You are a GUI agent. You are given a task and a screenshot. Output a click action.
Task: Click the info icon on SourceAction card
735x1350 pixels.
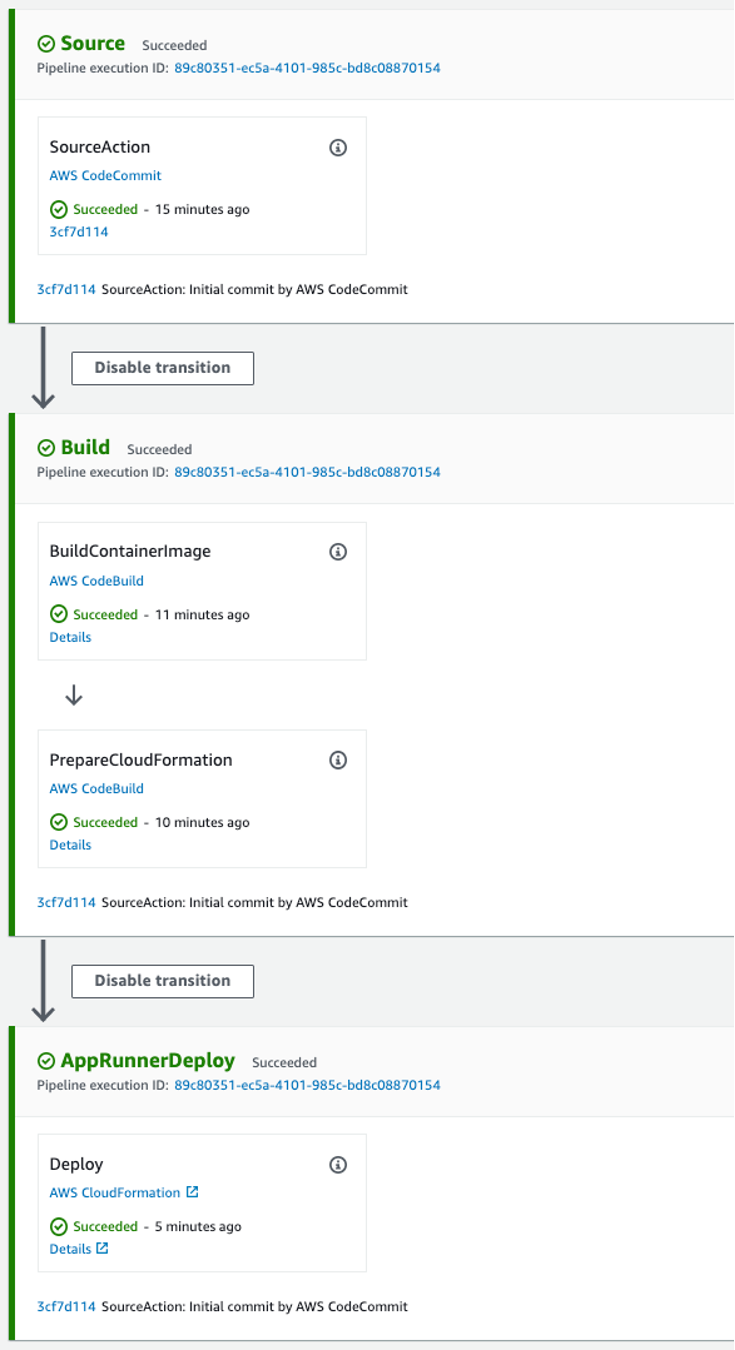[338, 147]
